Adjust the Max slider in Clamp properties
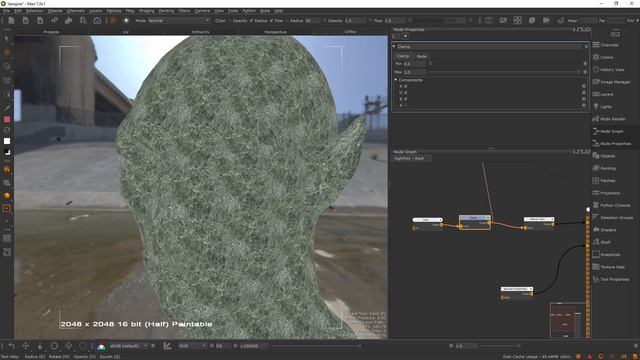This screenshot has width=640, height=360. pyautogui.click(x=505, y=72)
